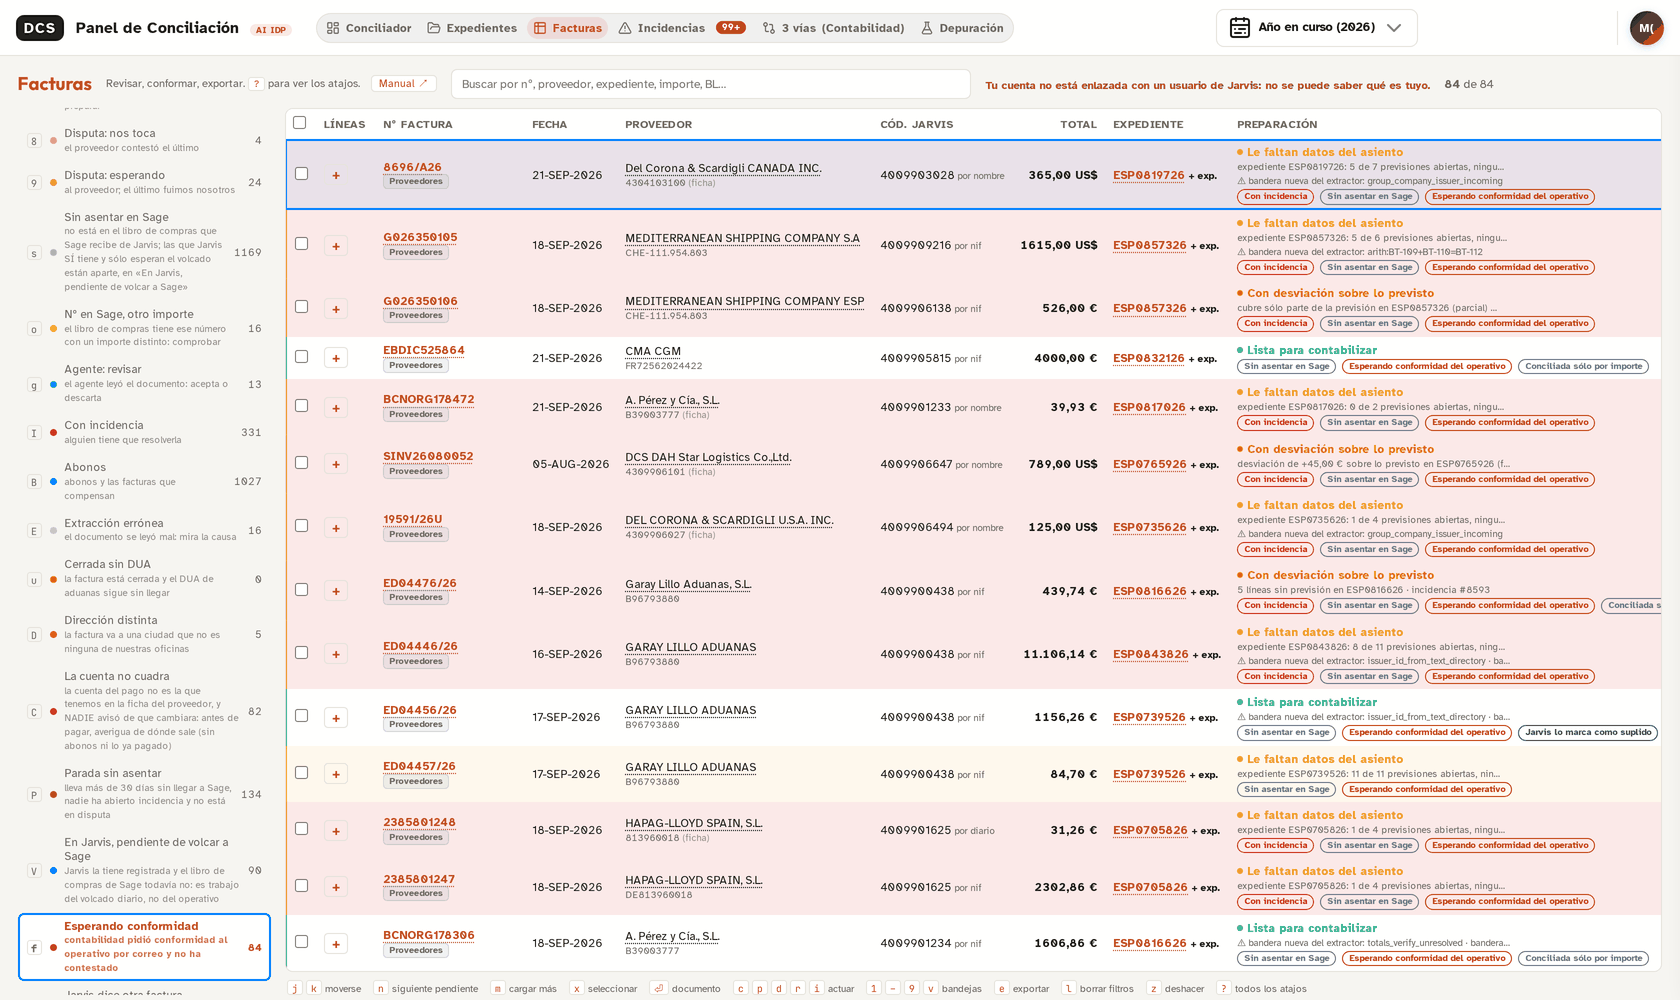This screenshot has width=1680, height=1000.
Task: Select the Abonos tray
Action: coord(145,481)
